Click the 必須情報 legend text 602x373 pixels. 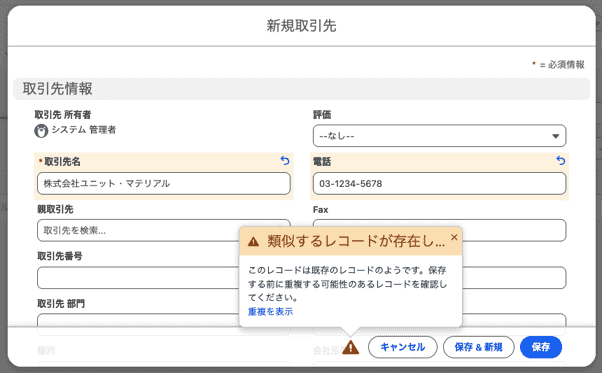566,64
